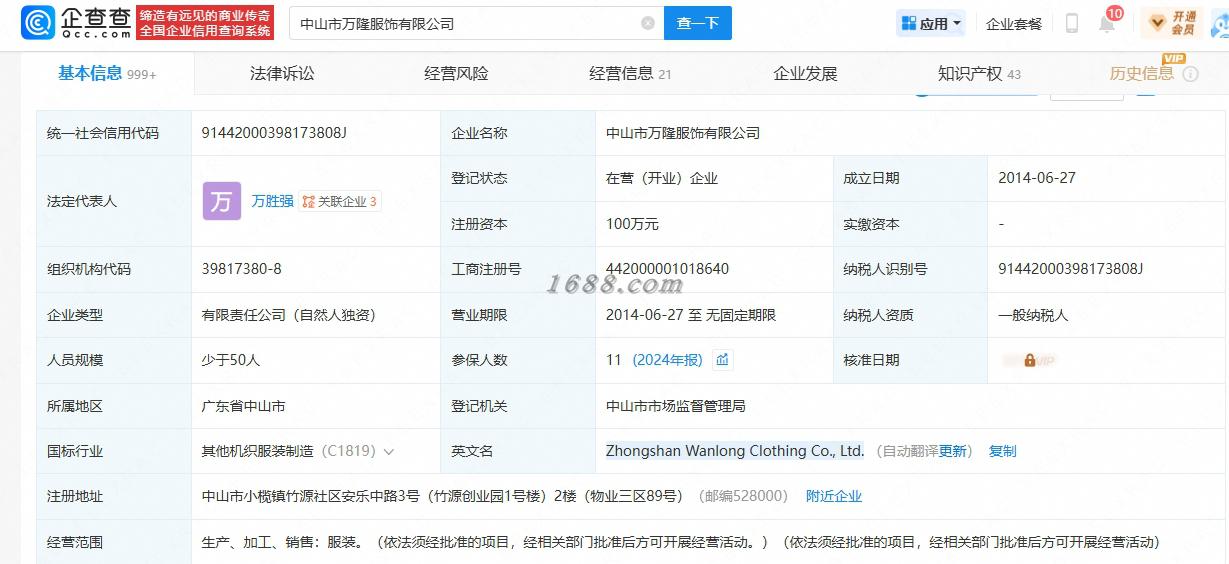Image resolution: width=1229 pixels, height=564 pixels.
Task: Click the info icon beside 历史信息
Action: click(x=1190, y=74)
